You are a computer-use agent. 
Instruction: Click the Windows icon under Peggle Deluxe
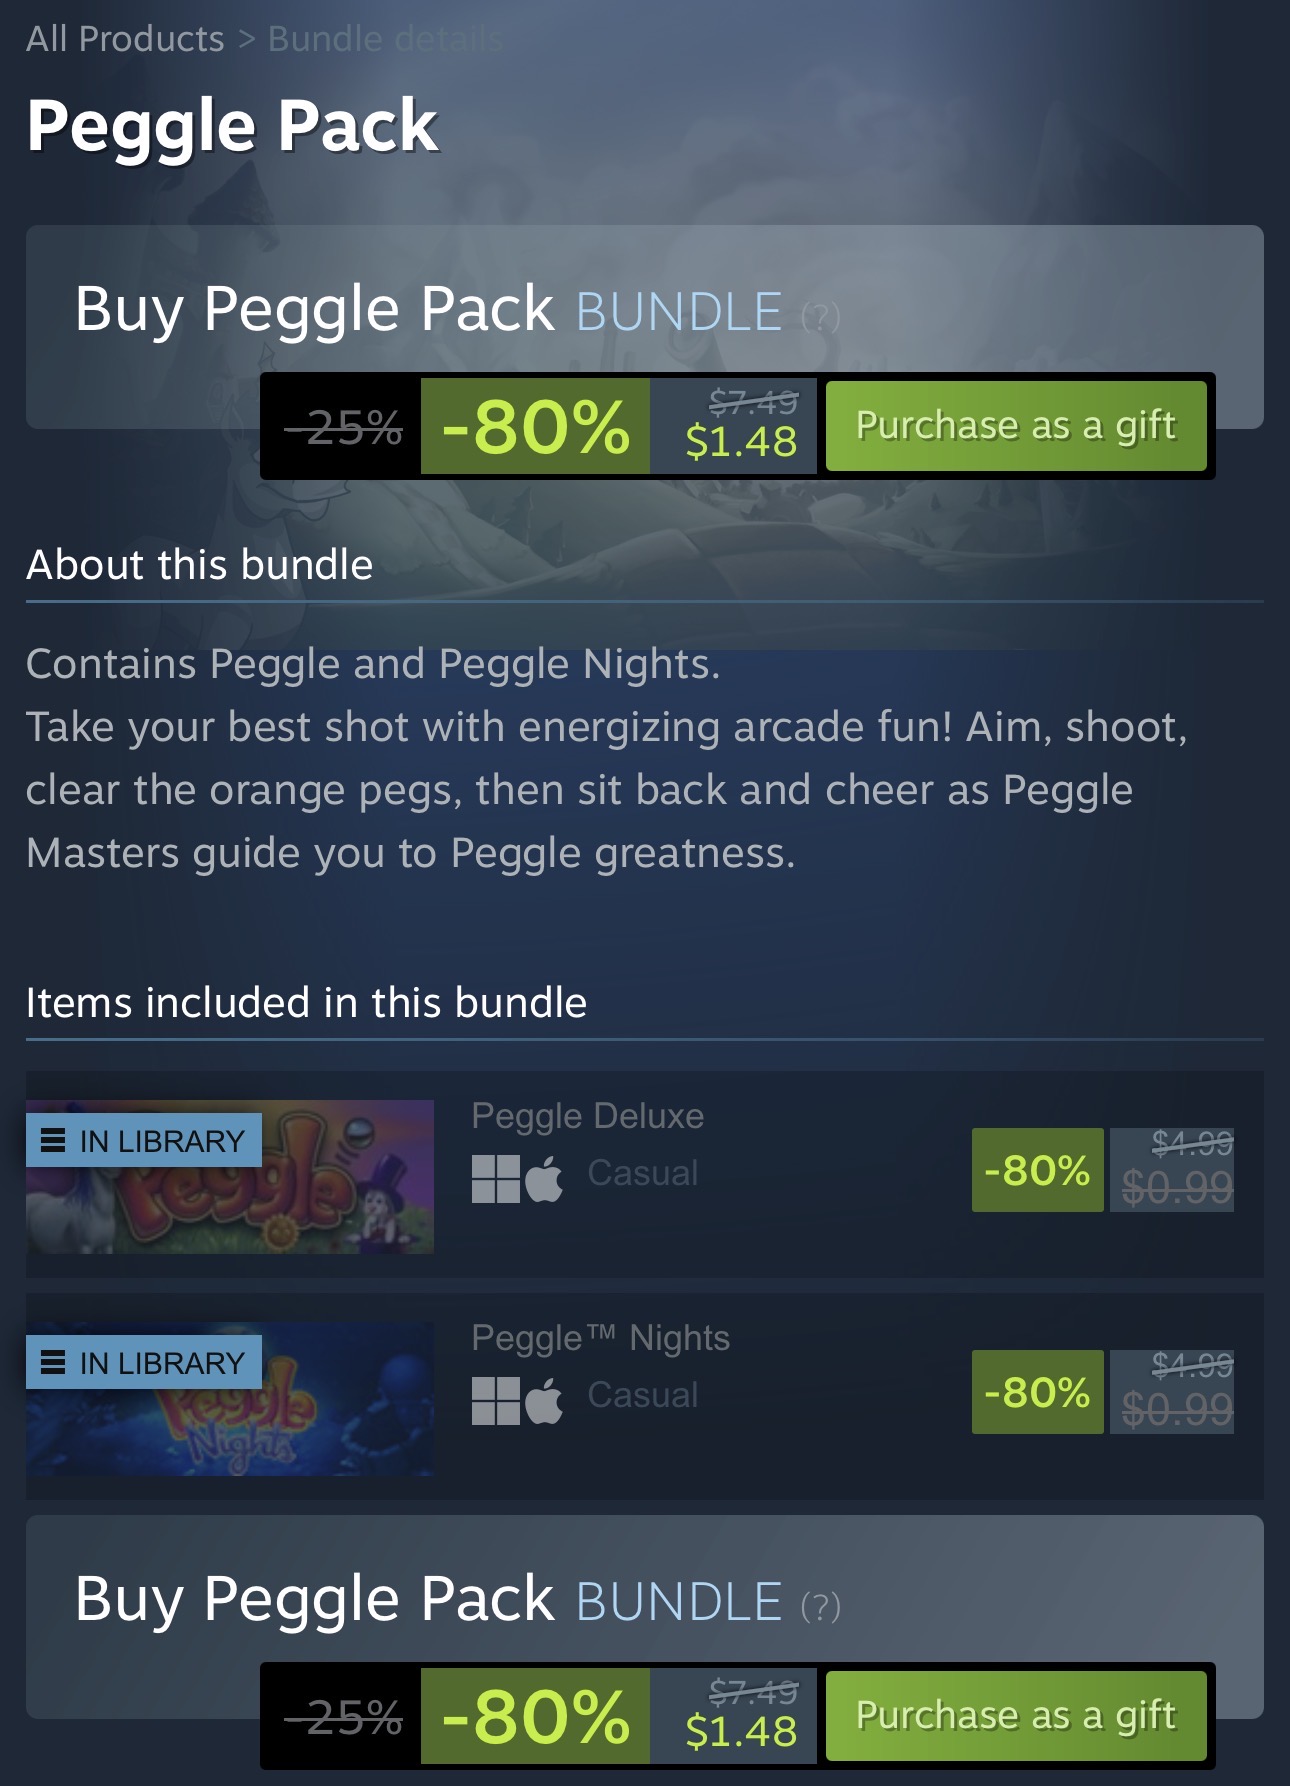pos(496,1178)
